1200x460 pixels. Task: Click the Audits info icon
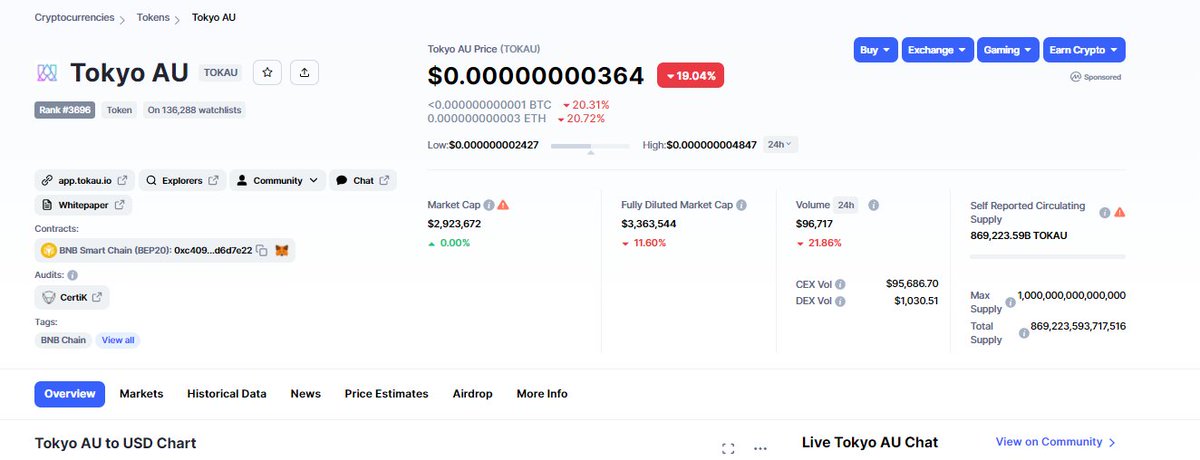click(x=73, y=275)
